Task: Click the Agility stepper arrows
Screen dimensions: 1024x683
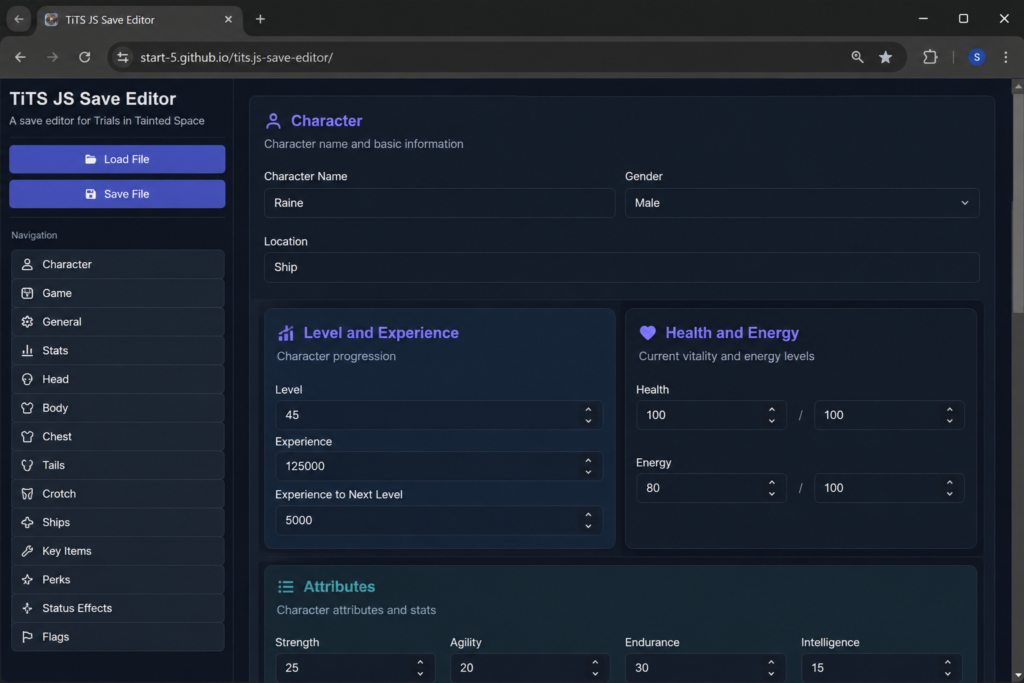Action: (x=595, y=668)
